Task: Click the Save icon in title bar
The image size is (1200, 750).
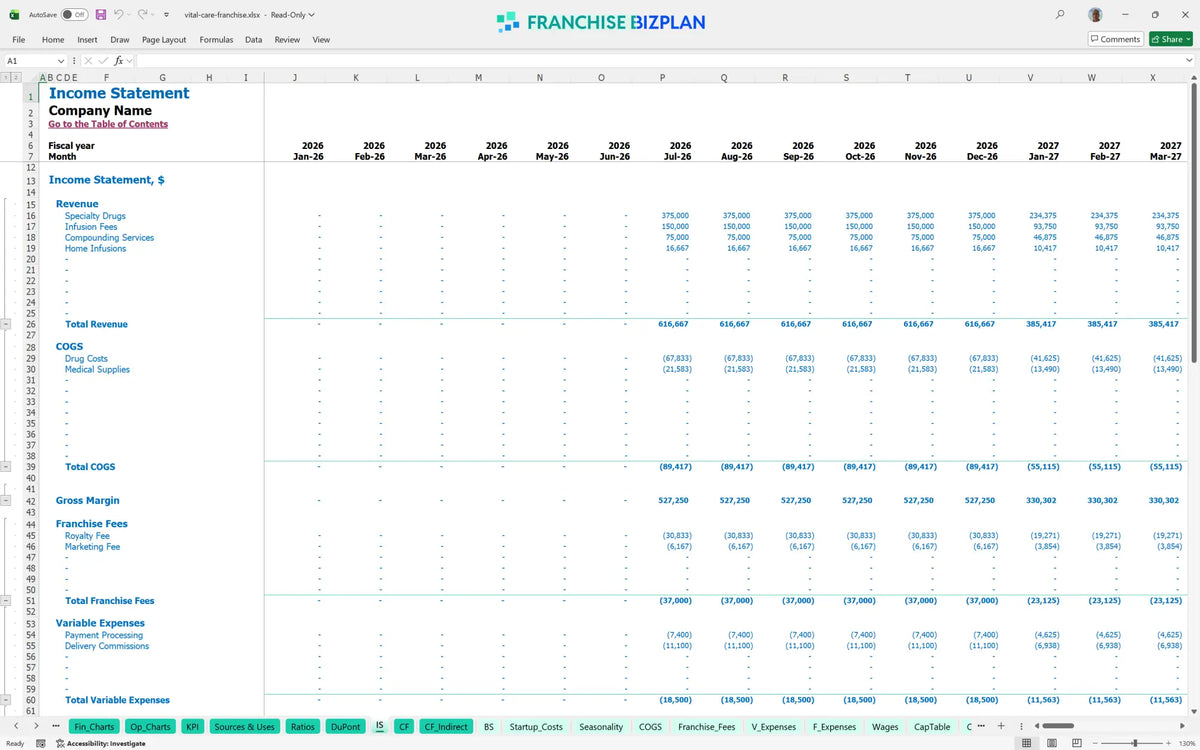Action: 101,15
